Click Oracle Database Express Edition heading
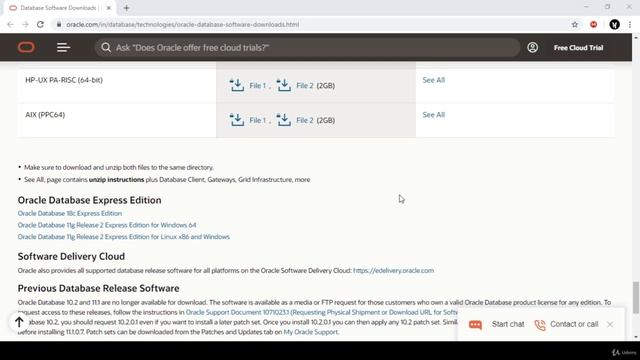Screen dimensions: 640x360 [89, 200]
